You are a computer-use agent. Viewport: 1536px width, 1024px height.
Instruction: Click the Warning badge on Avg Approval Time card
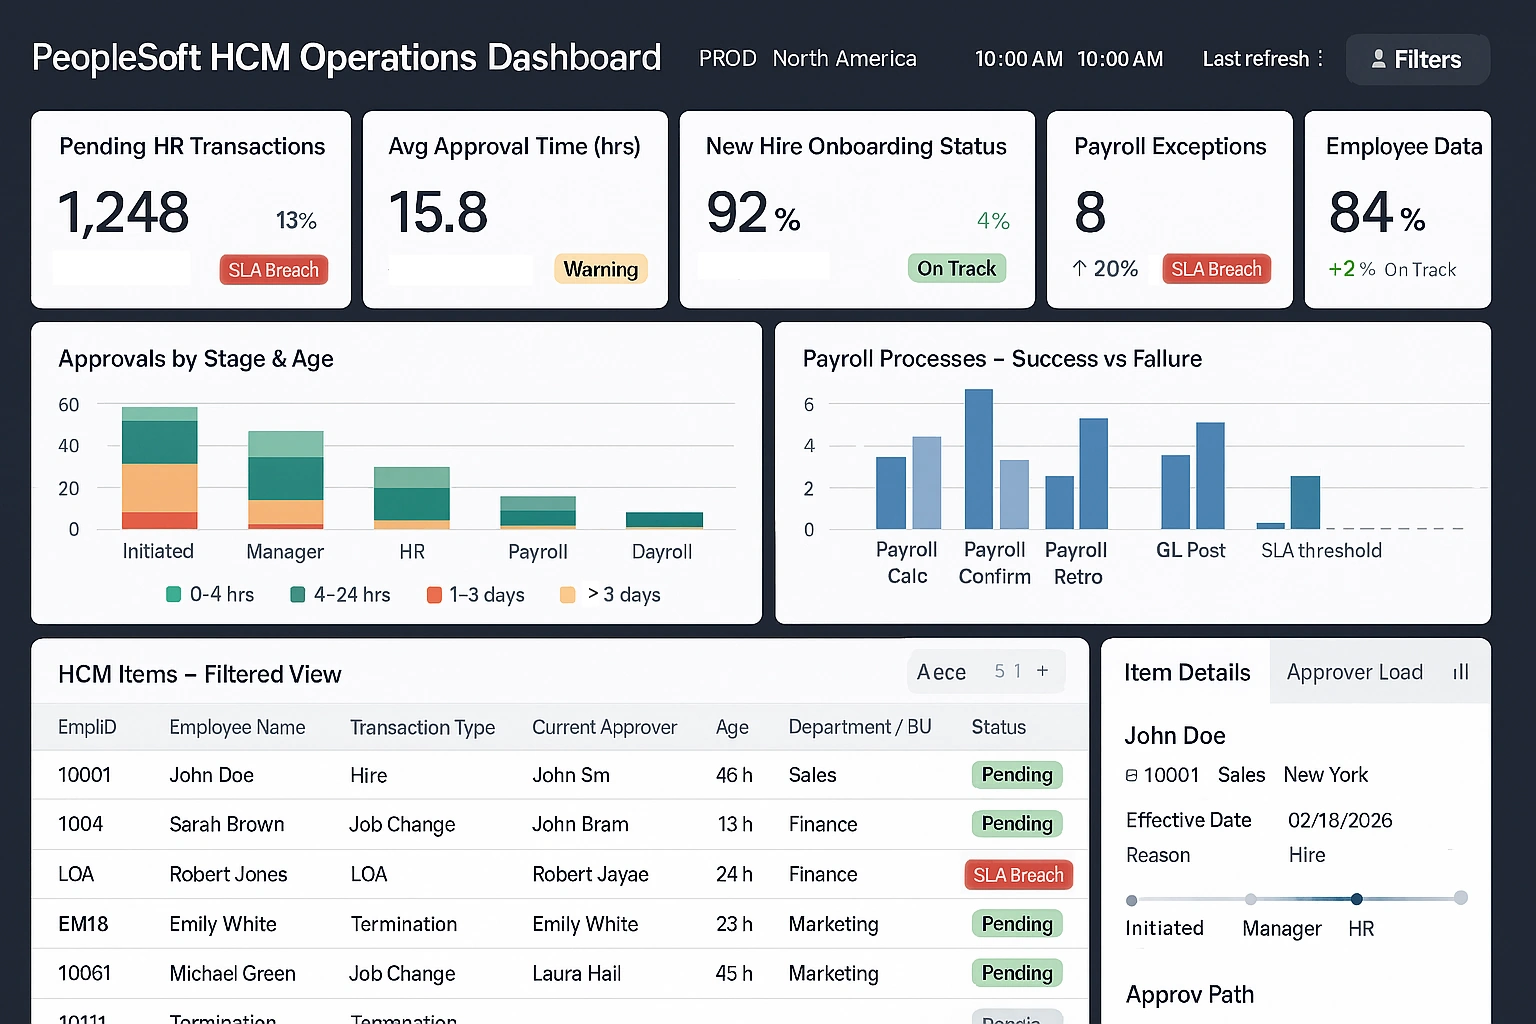coord(600,268)
